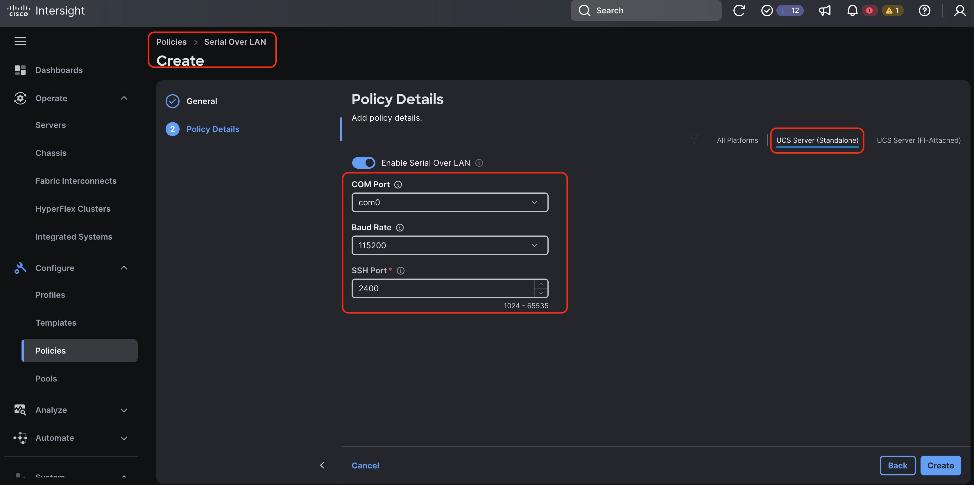Switch to UCS Server (FI-Attached) tab
This screenshot has width=974, height=485.
pos(918,140)
